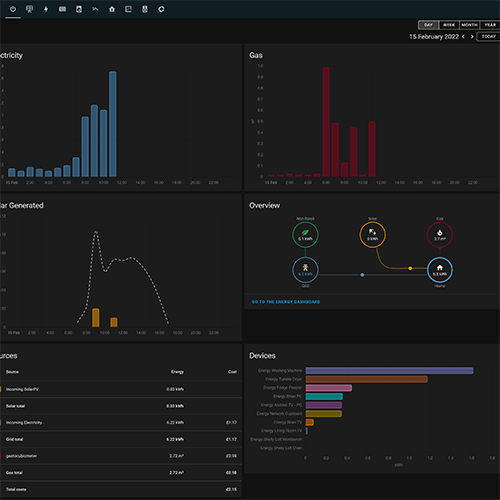Open the first dashboard tab with underlined icon
This screenshot has height=500, width=500.
click(13, 9)
